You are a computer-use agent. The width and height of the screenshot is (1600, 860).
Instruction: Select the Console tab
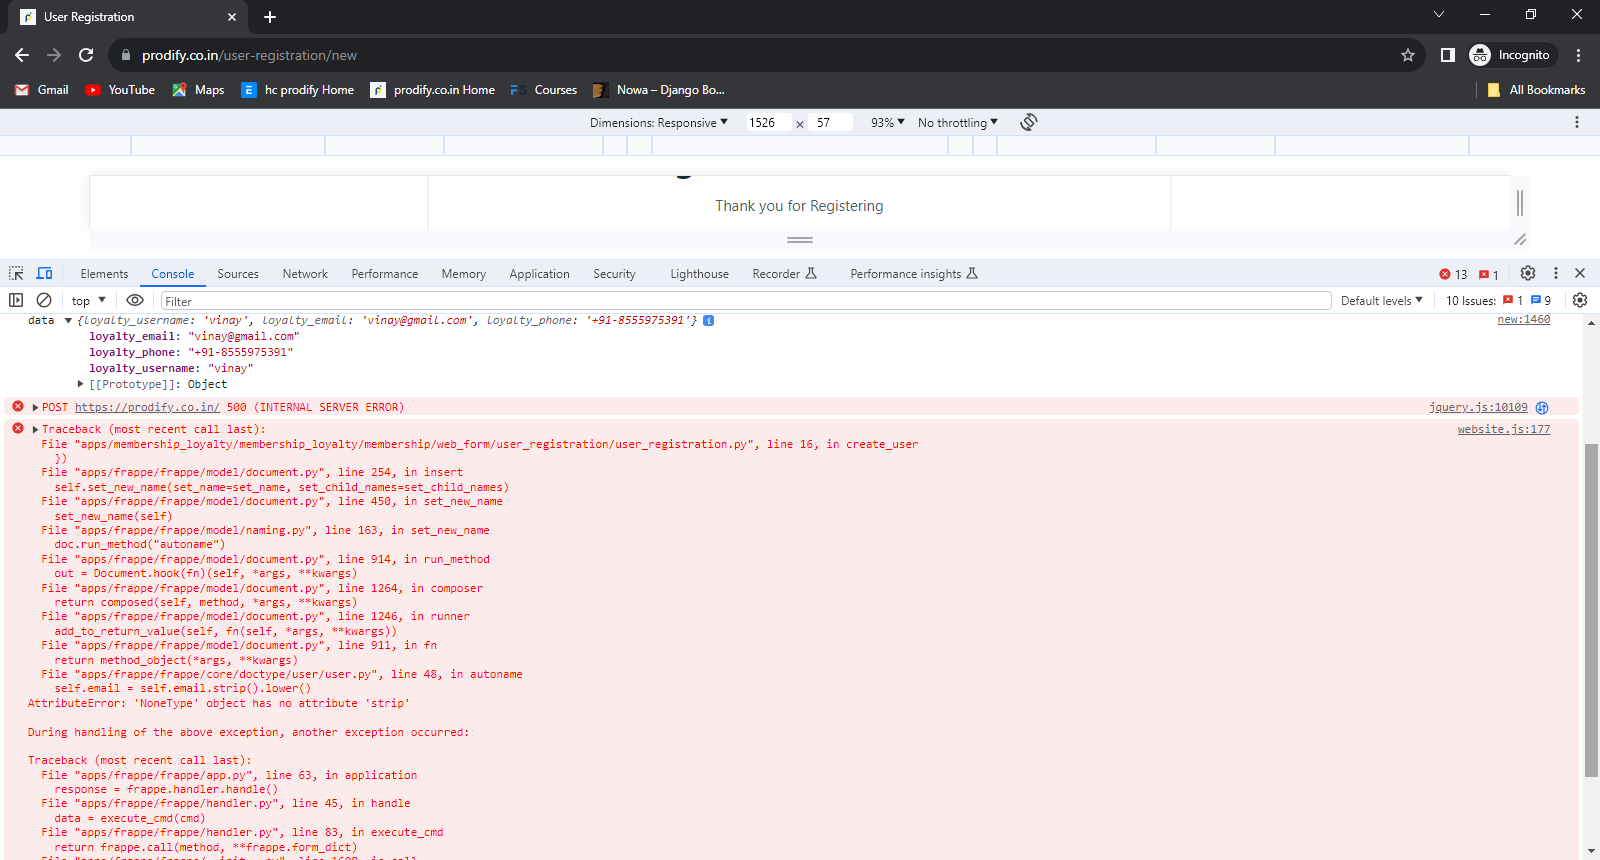click(x=173, y=274)
